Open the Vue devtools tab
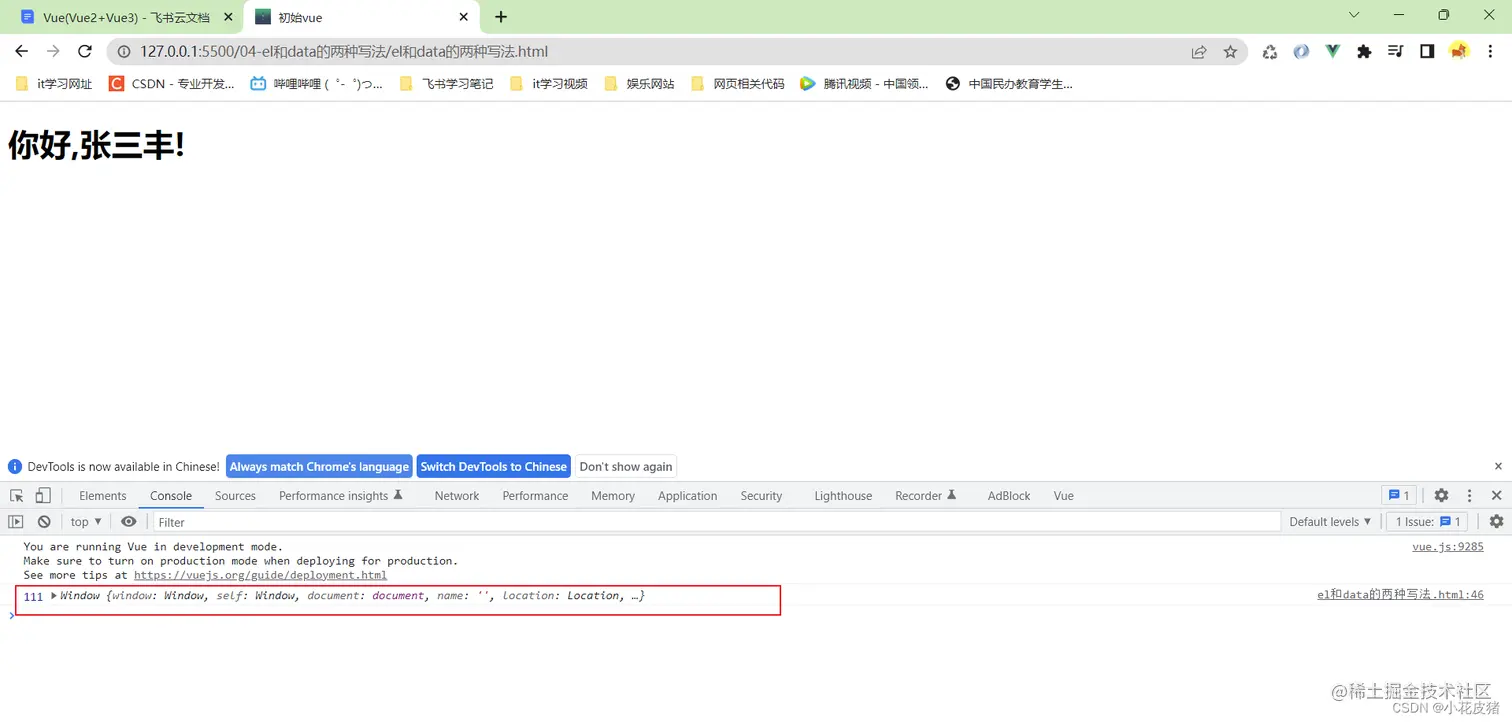The height and width of the screenshot is (722, 1512). pyautogui.click(x=1063, y=496)
